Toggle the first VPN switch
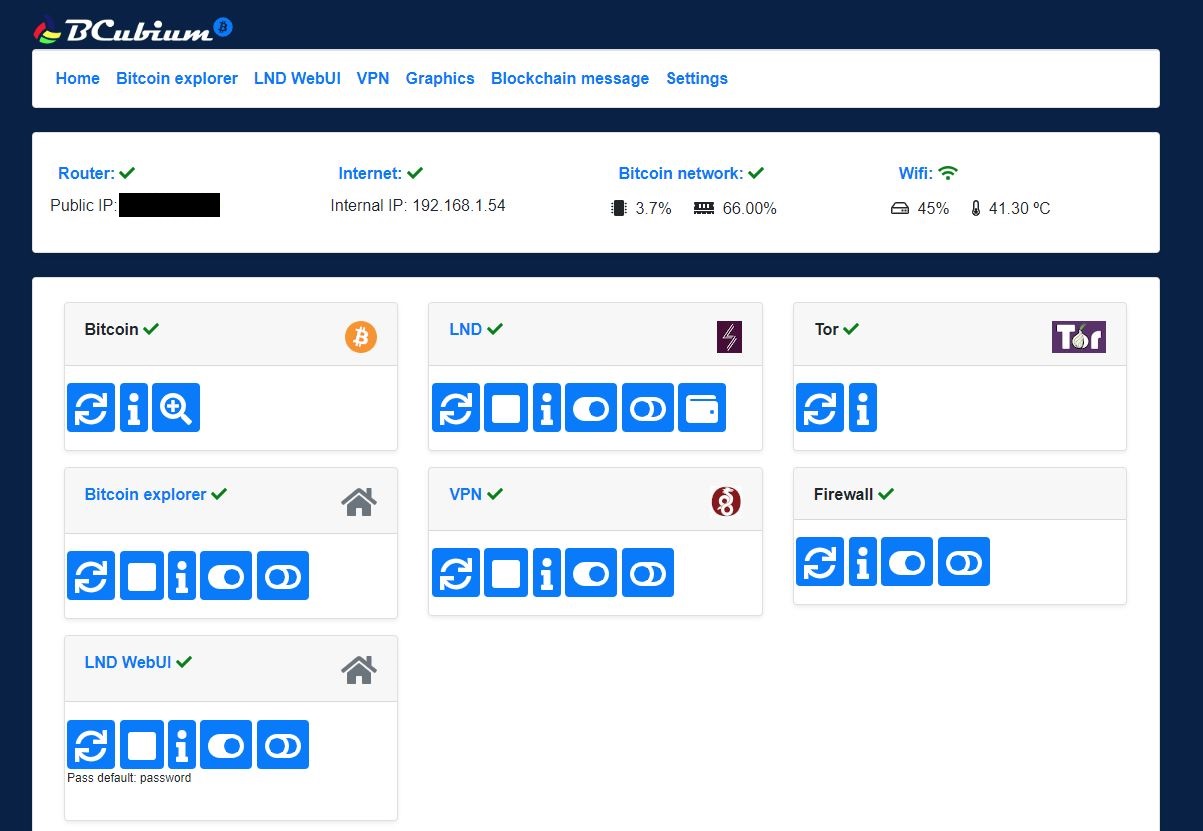 [590, 573]
